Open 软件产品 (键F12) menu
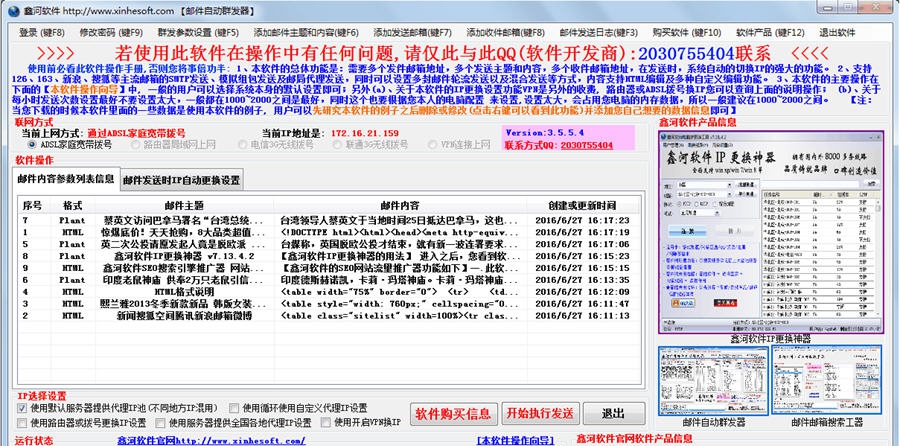This screenshot has width=900, height=446. [x=771, y=33]
